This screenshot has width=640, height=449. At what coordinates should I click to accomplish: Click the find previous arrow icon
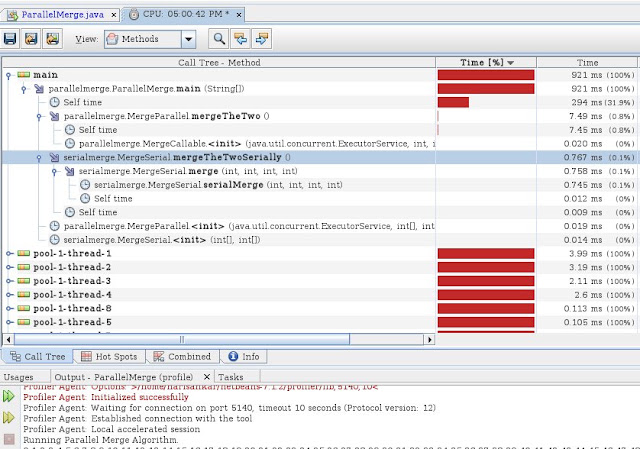point(240,39)
